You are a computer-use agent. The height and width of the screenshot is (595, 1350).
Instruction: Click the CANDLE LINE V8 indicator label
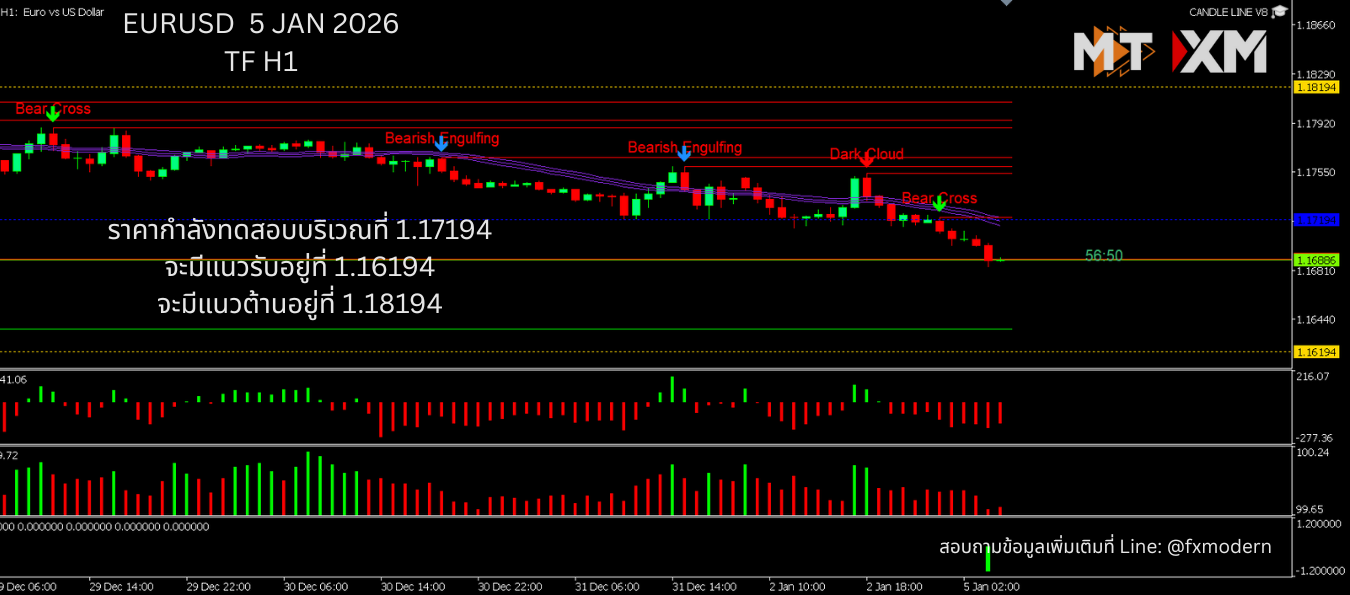1227,12
